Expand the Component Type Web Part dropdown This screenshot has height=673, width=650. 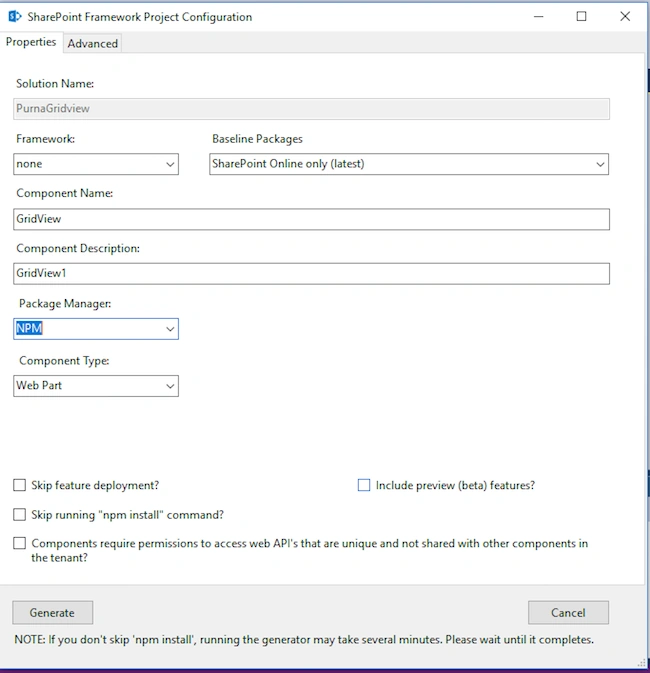[x=170, y=386]
